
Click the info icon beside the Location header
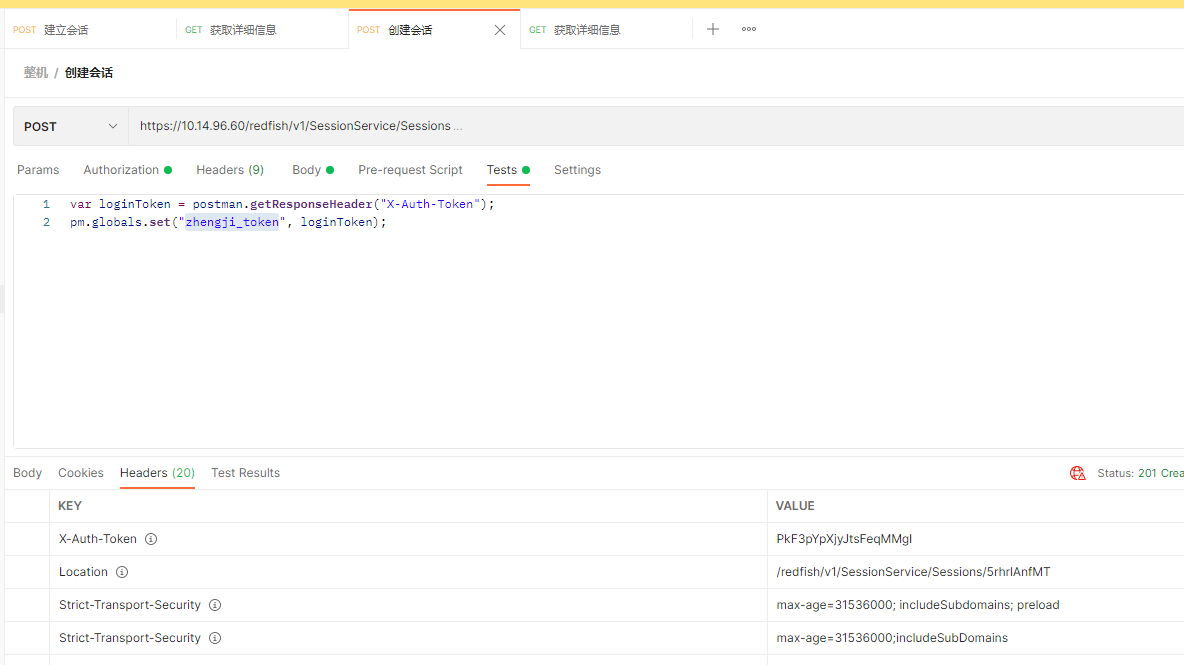click(x=122, y=571)
